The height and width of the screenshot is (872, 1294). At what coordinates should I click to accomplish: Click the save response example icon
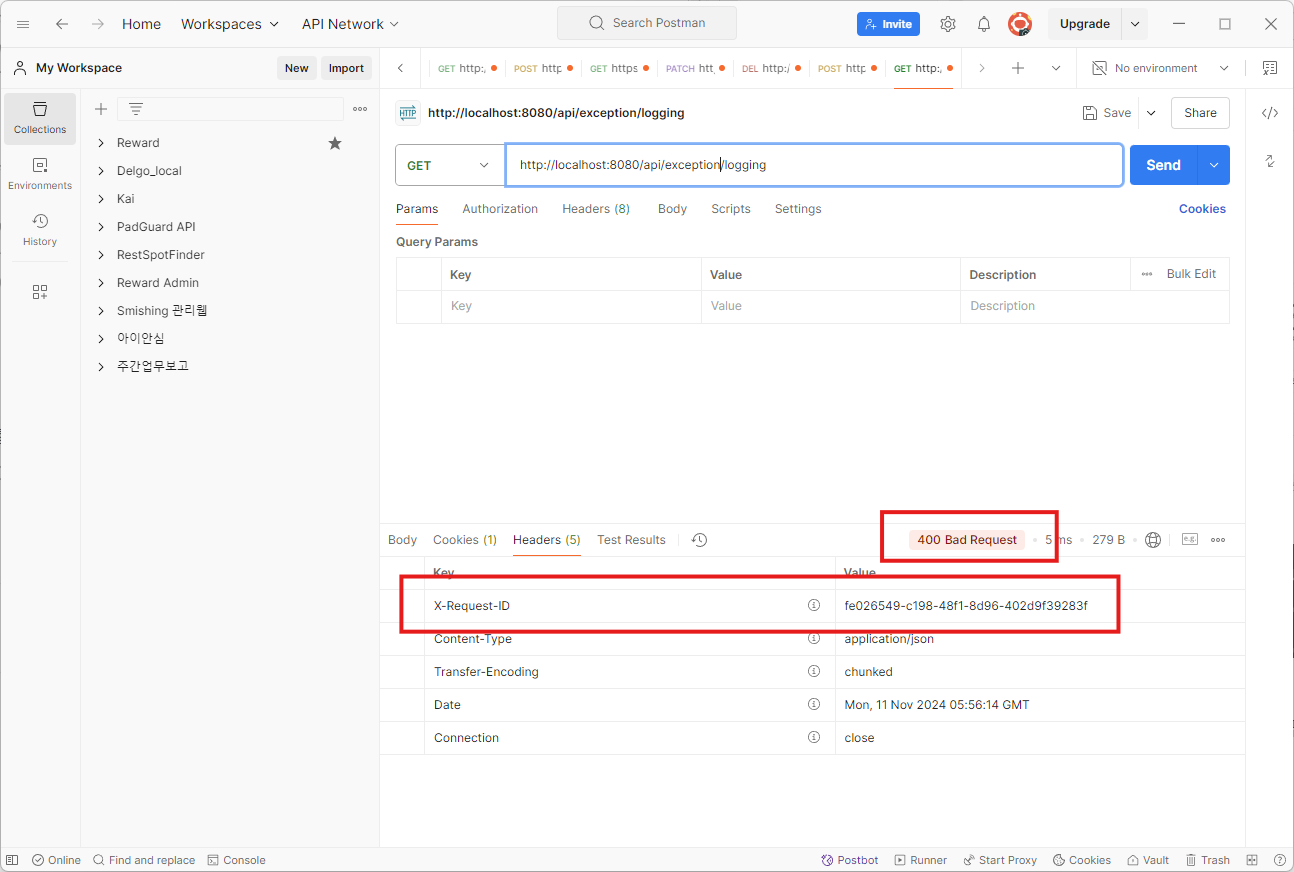click(x=1190, y=540)
